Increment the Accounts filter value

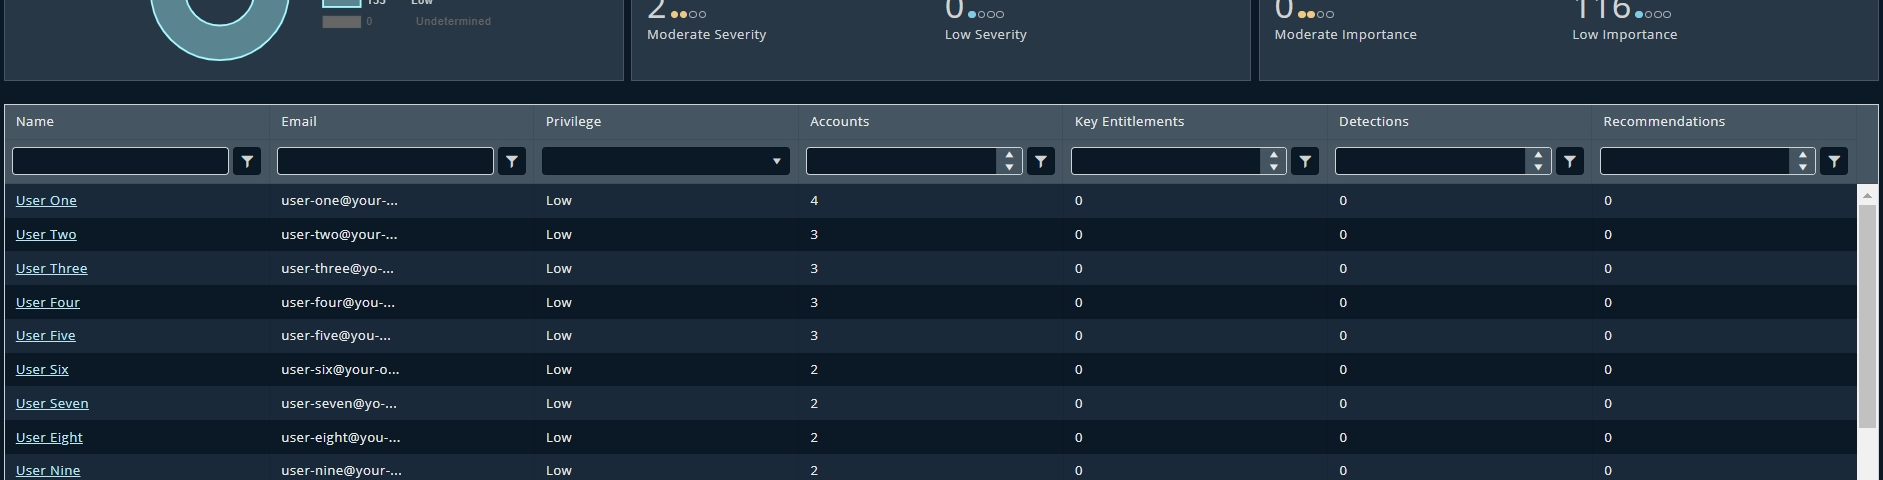1009,155
